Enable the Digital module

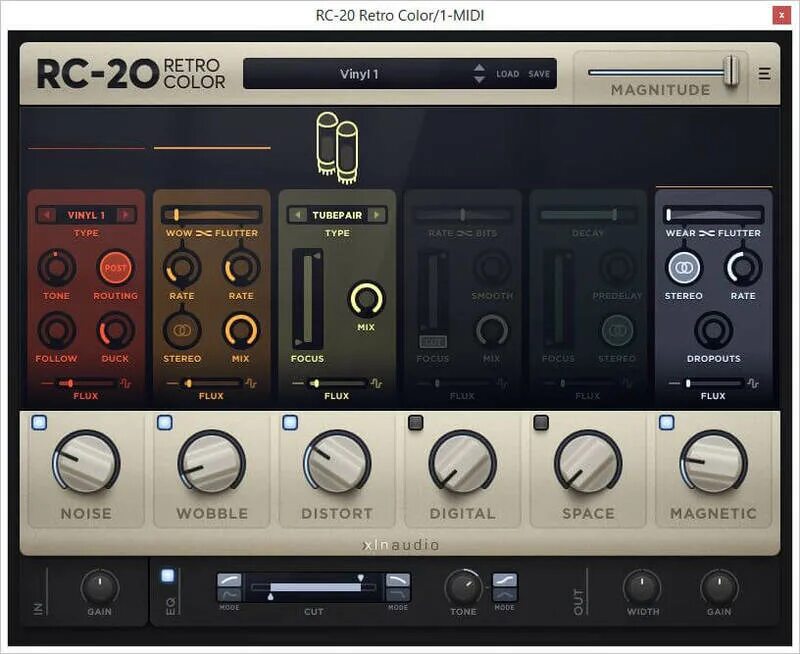416,422
